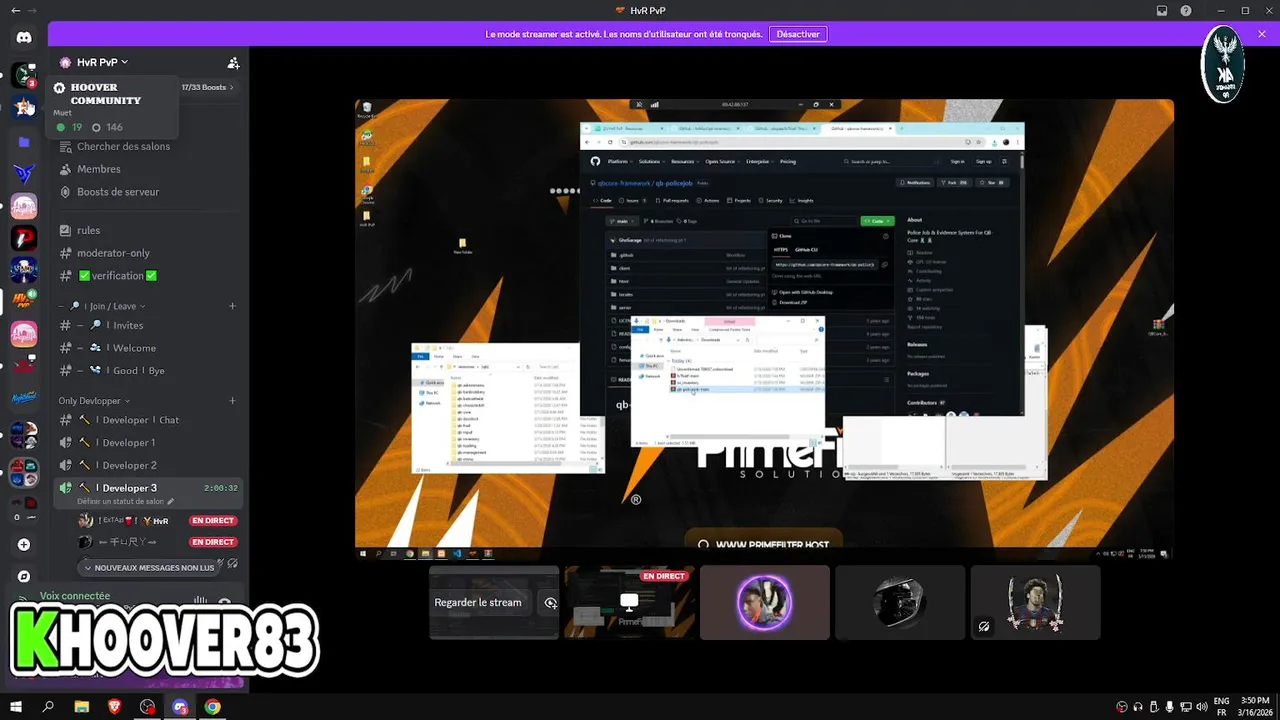Click Définir un statut de salon

point(121,501)
